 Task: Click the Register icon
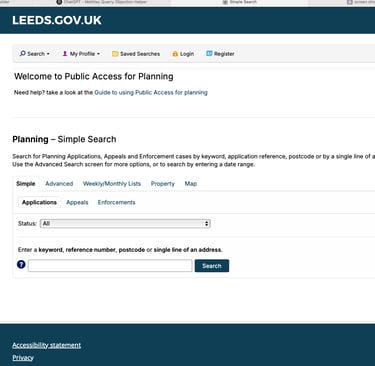209,53
